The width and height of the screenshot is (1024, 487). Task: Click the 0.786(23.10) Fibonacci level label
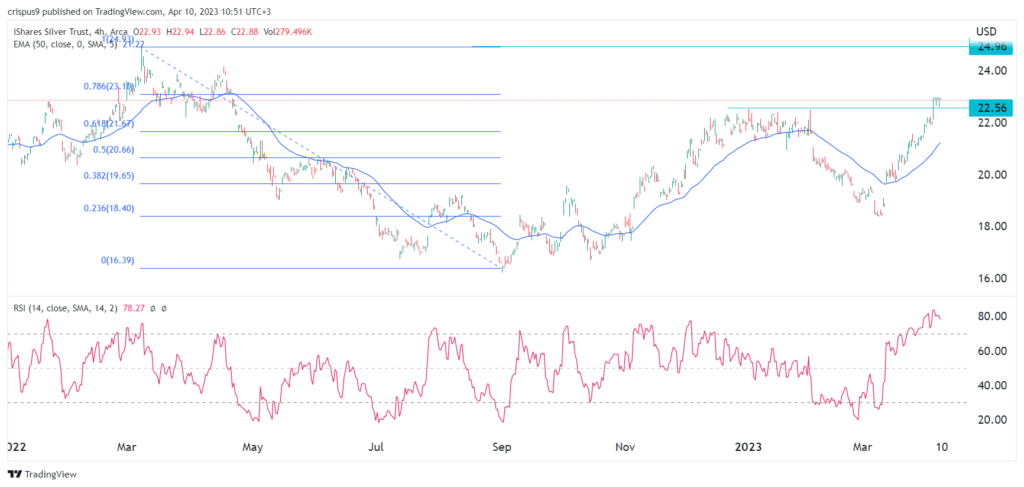[108, 86]
